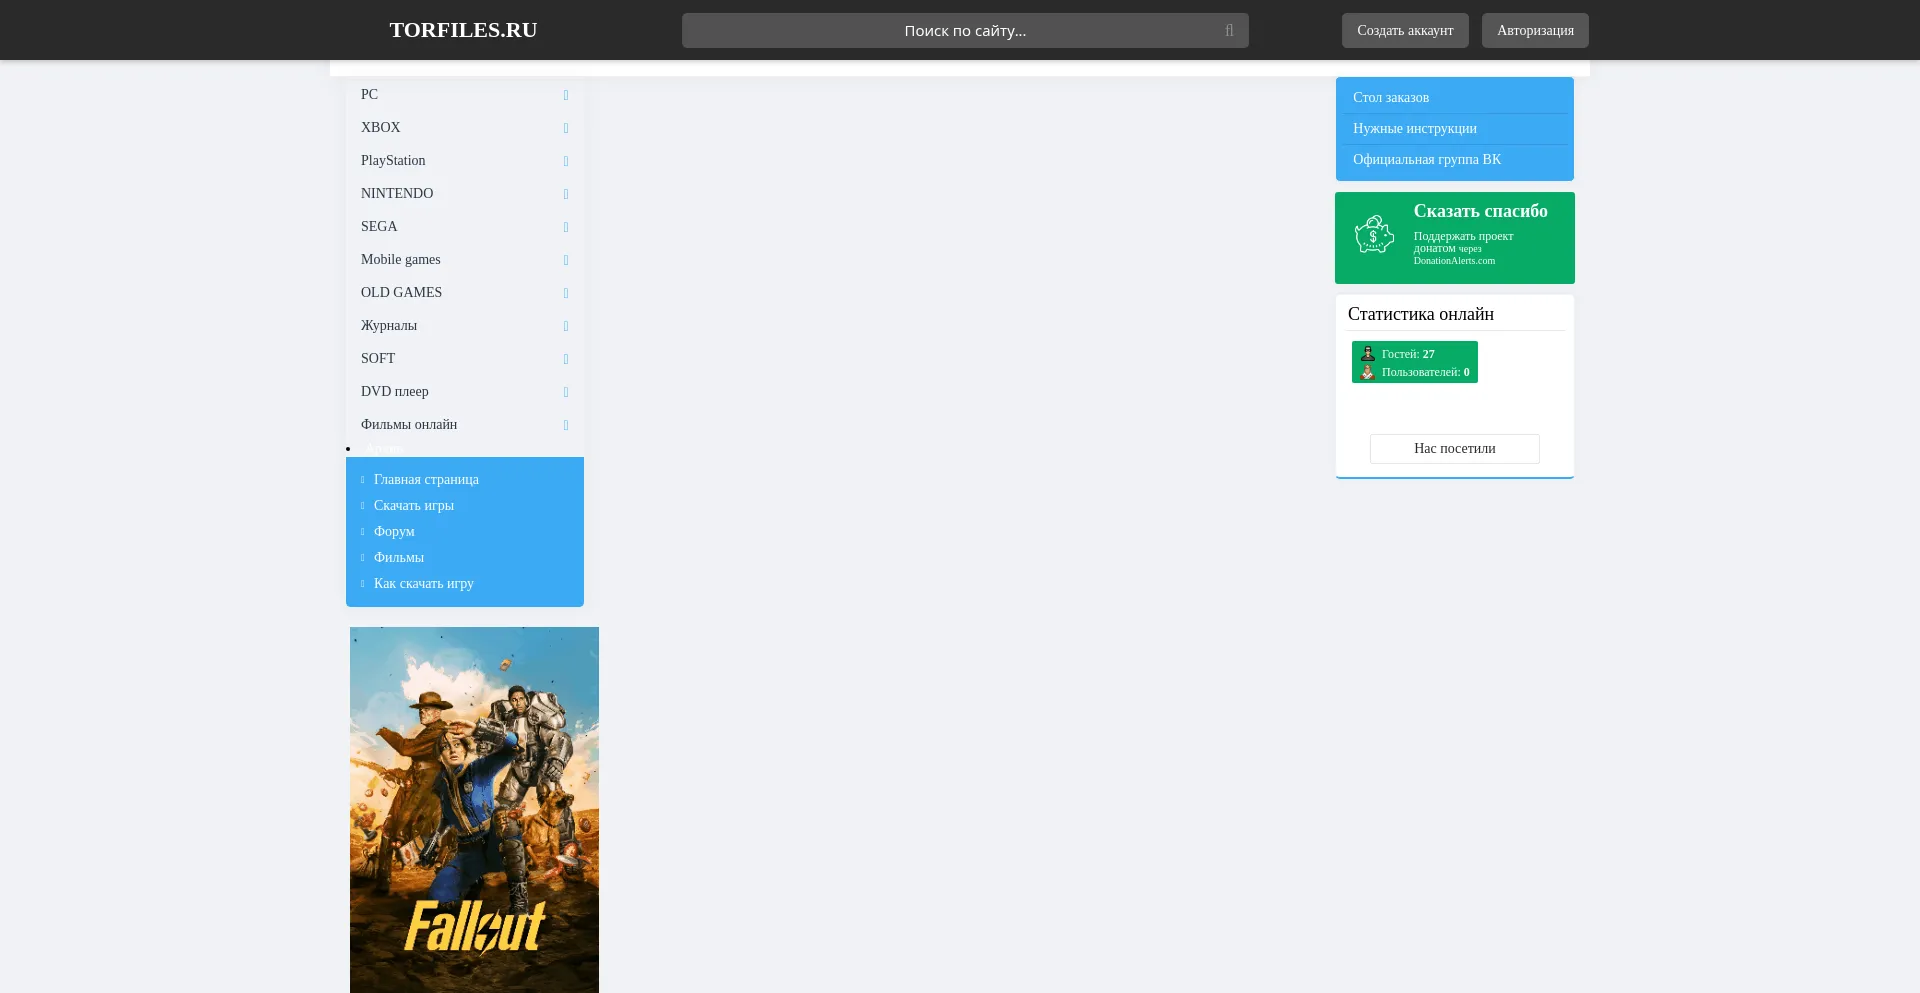
Task: Open the NINTENDO category
Action: click(x=397, y=193)
